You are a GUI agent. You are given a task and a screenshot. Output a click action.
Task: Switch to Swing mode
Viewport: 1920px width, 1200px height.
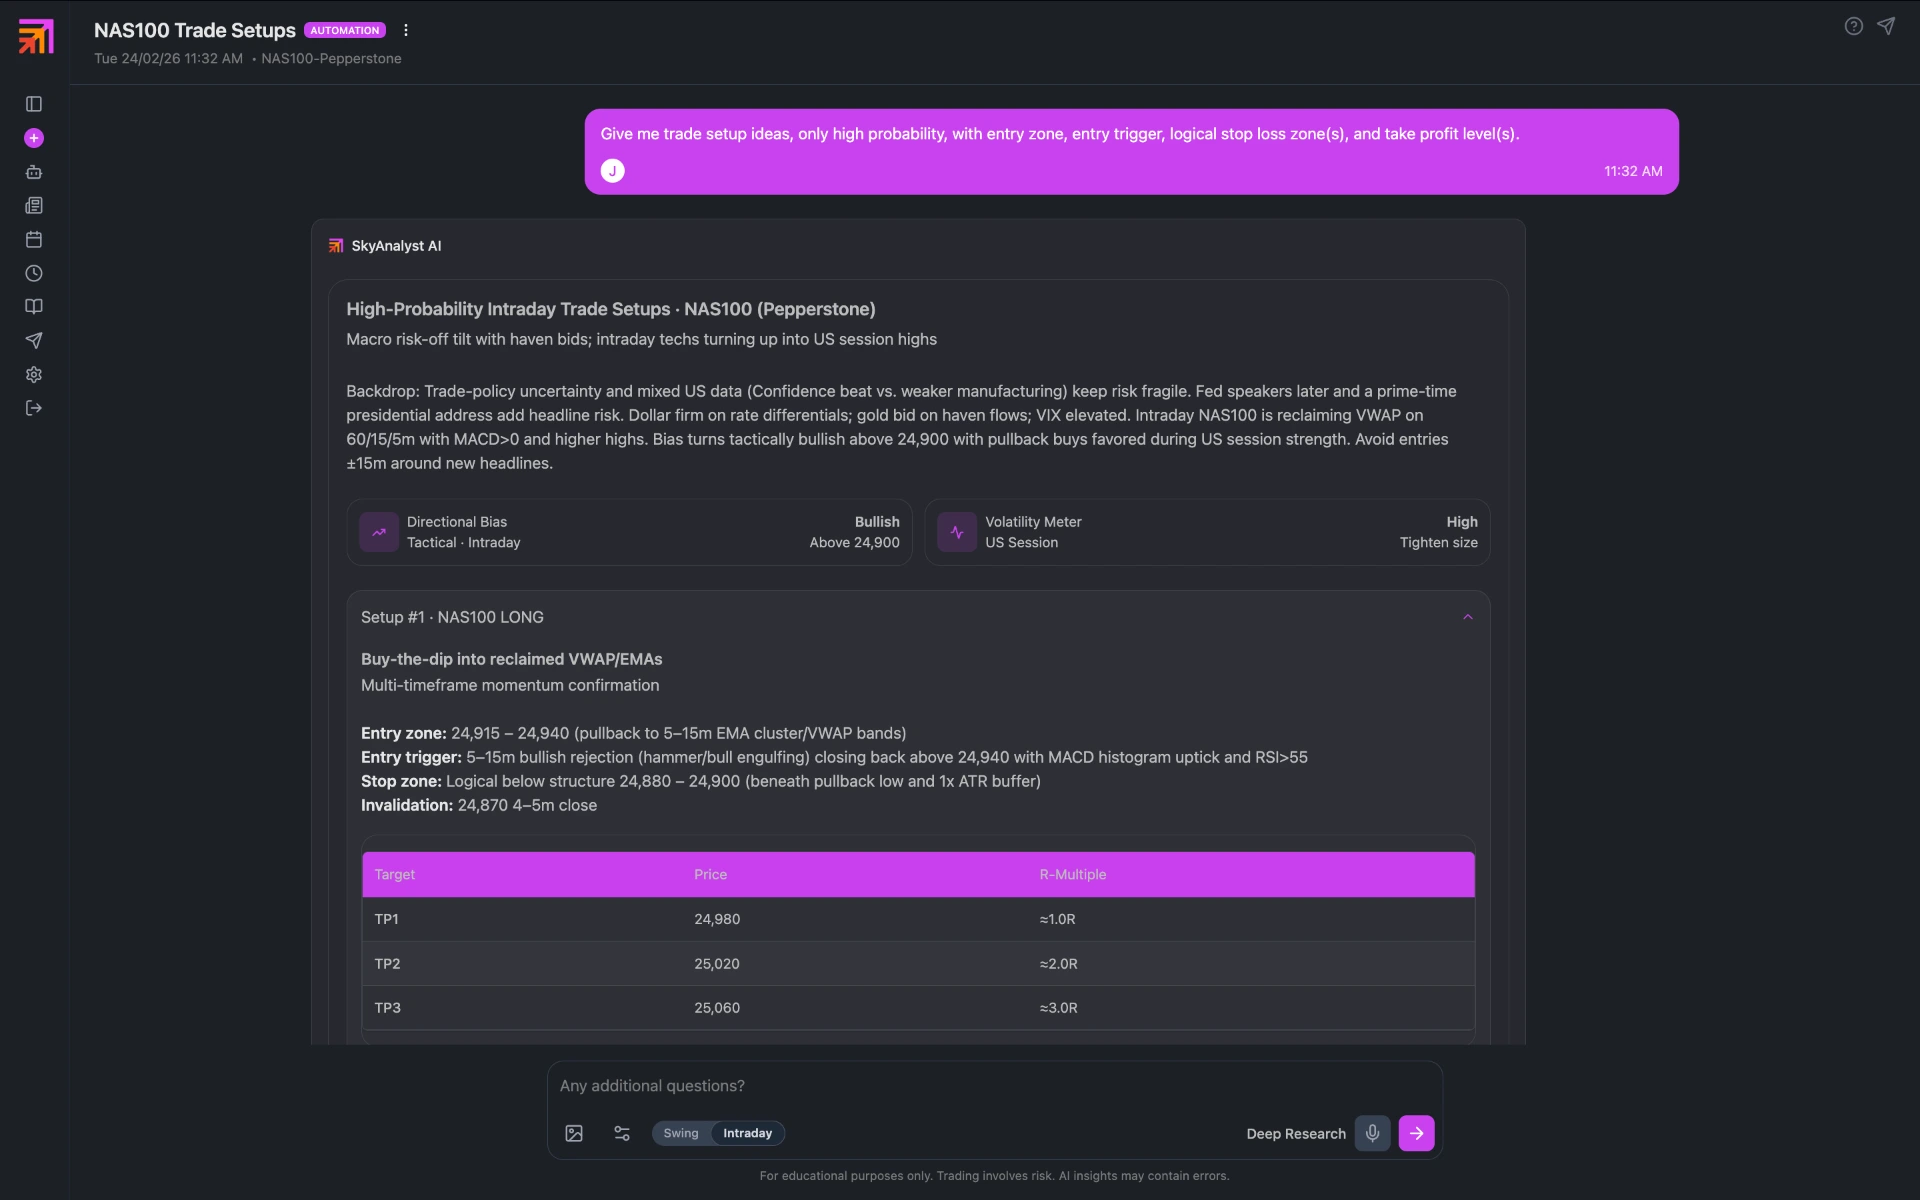coord(680,1133)
